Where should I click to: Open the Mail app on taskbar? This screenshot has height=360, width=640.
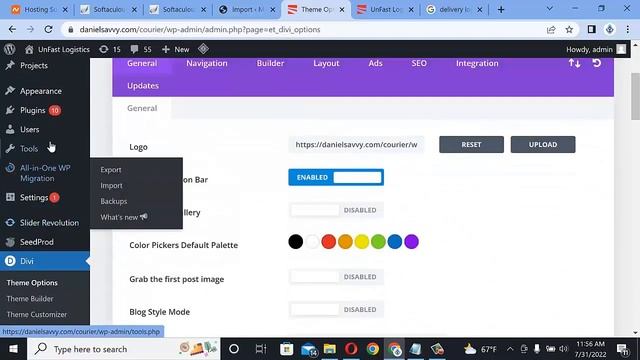309,349
